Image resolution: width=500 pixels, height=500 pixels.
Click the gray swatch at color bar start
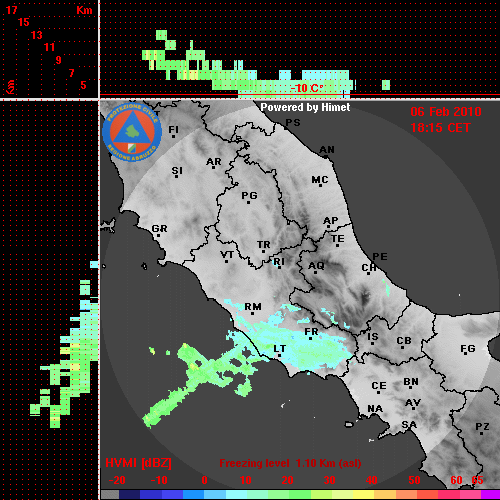[x=110, y=494]
